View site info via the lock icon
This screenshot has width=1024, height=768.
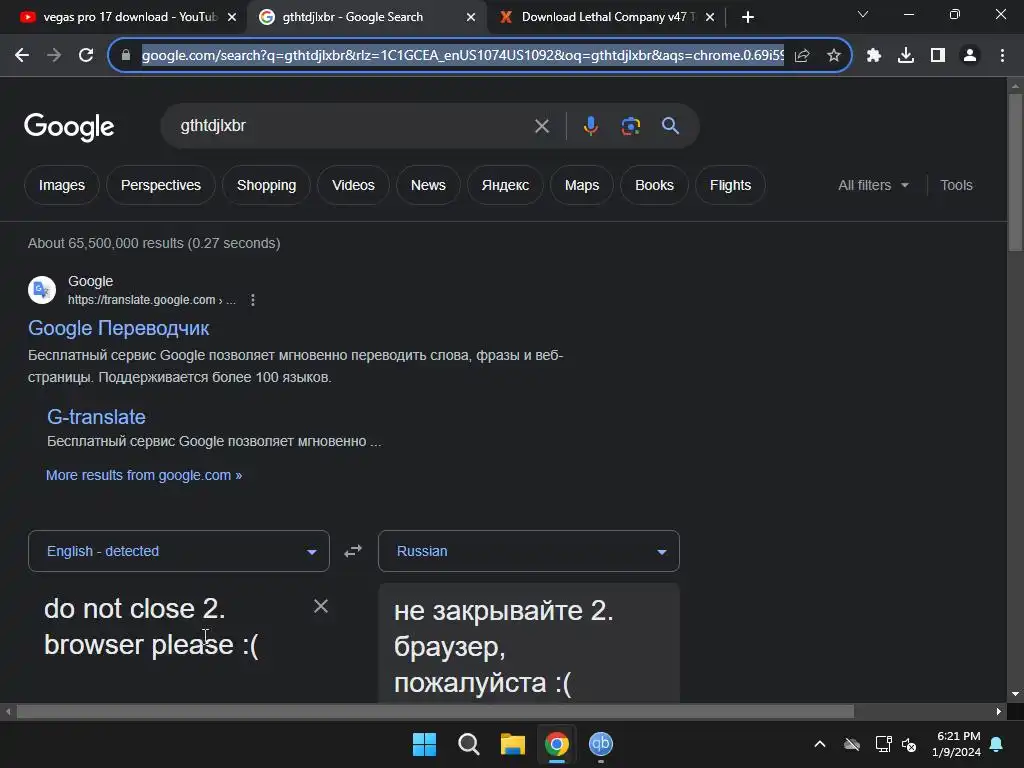point(126,56)
